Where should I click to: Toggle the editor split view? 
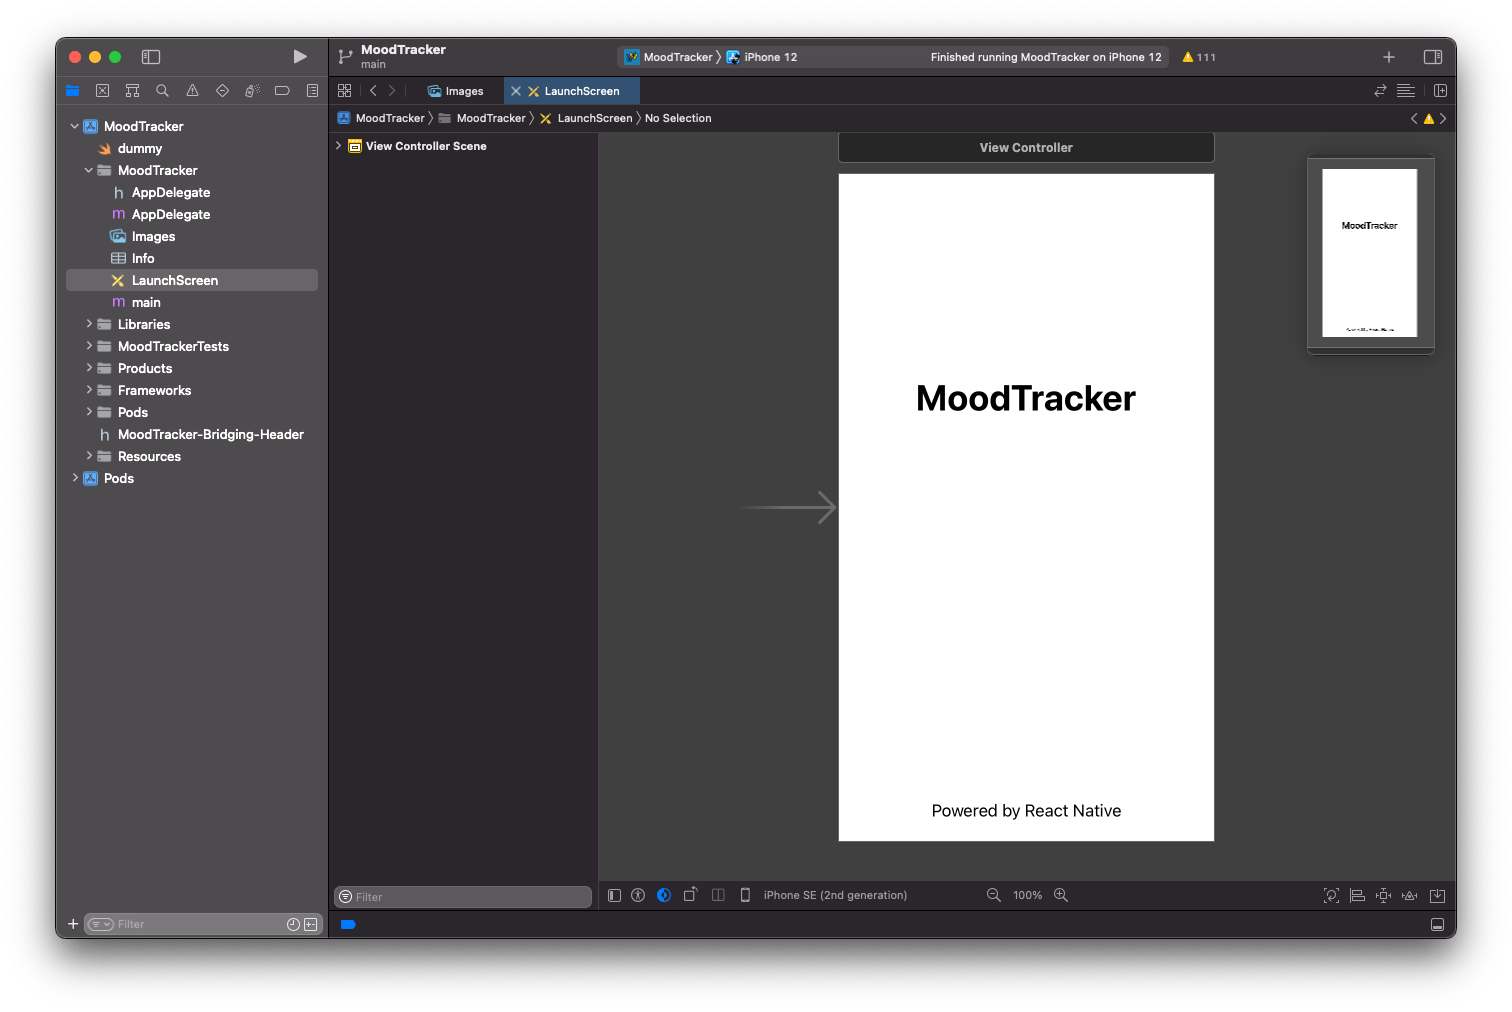(1440, 90)
